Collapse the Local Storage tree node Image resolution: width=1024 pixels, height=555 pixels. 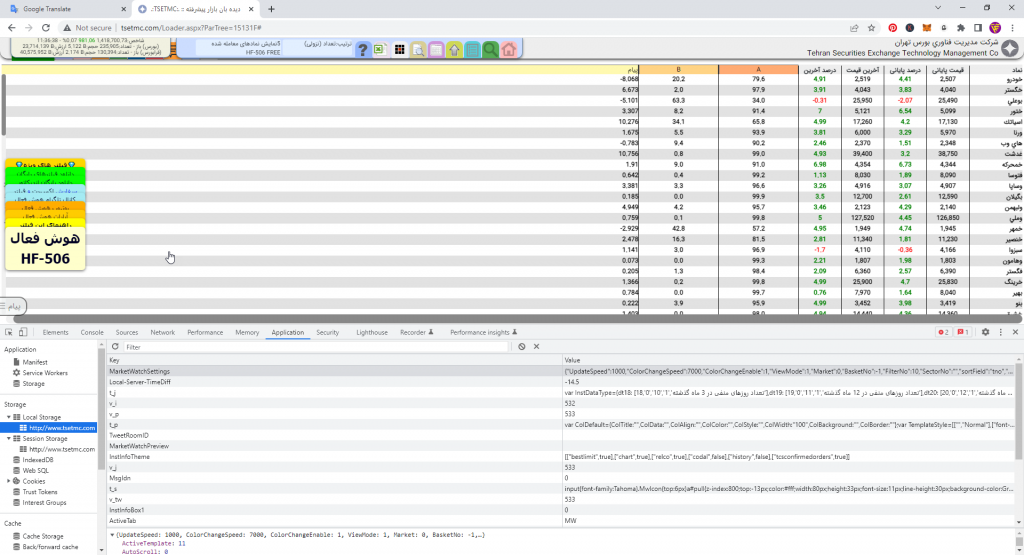coord(8,416)
